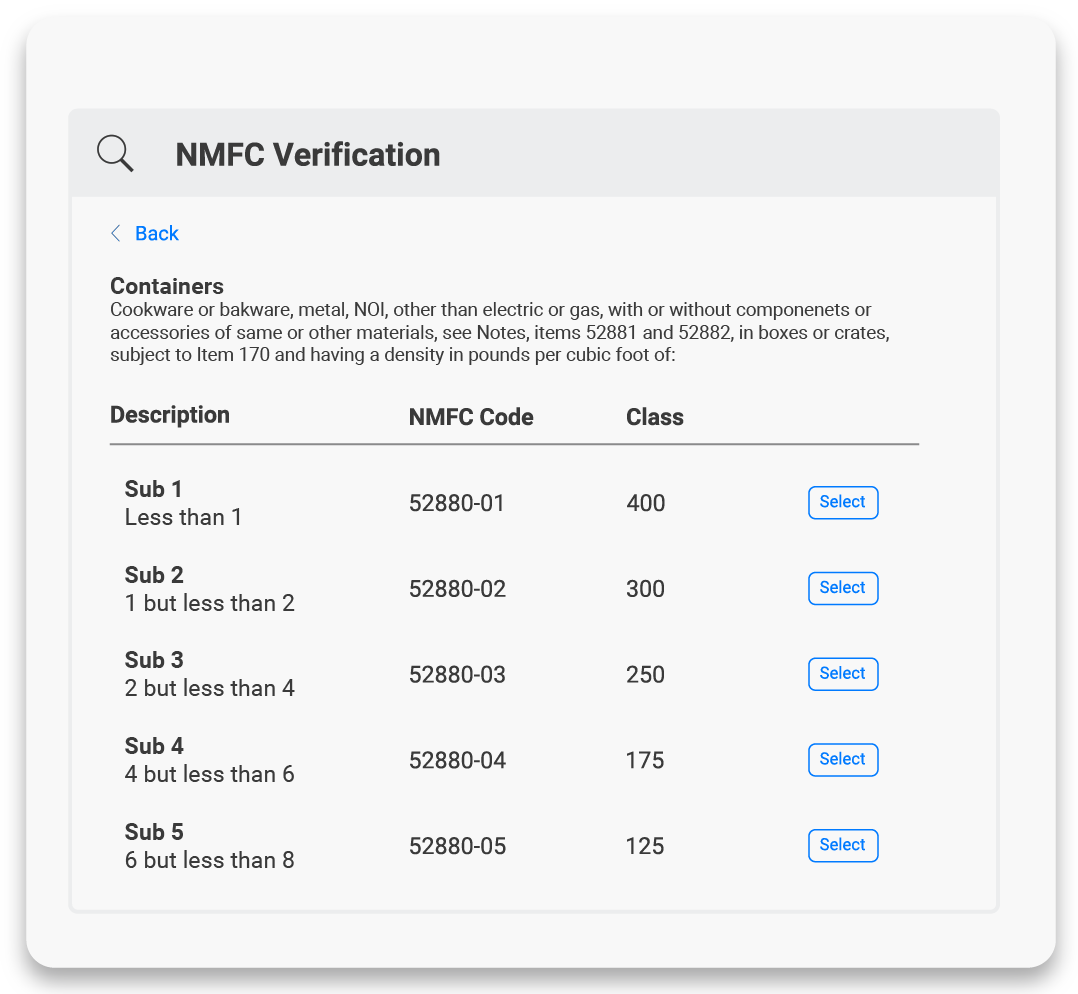Screen dimensions: 1078x994
Task: Select Sub 1 code 52880-01
Action: 843,502
